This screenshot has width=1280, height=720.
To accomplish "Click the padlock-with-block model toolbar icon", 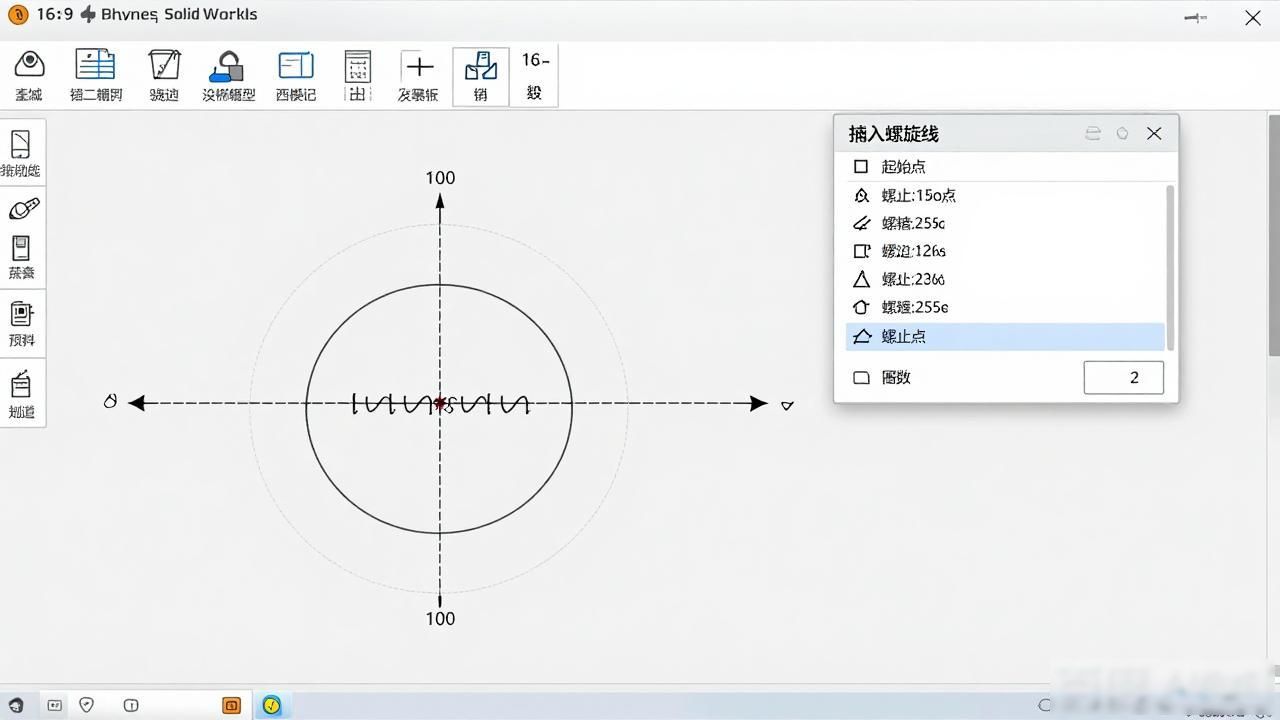I will [228, 66].
